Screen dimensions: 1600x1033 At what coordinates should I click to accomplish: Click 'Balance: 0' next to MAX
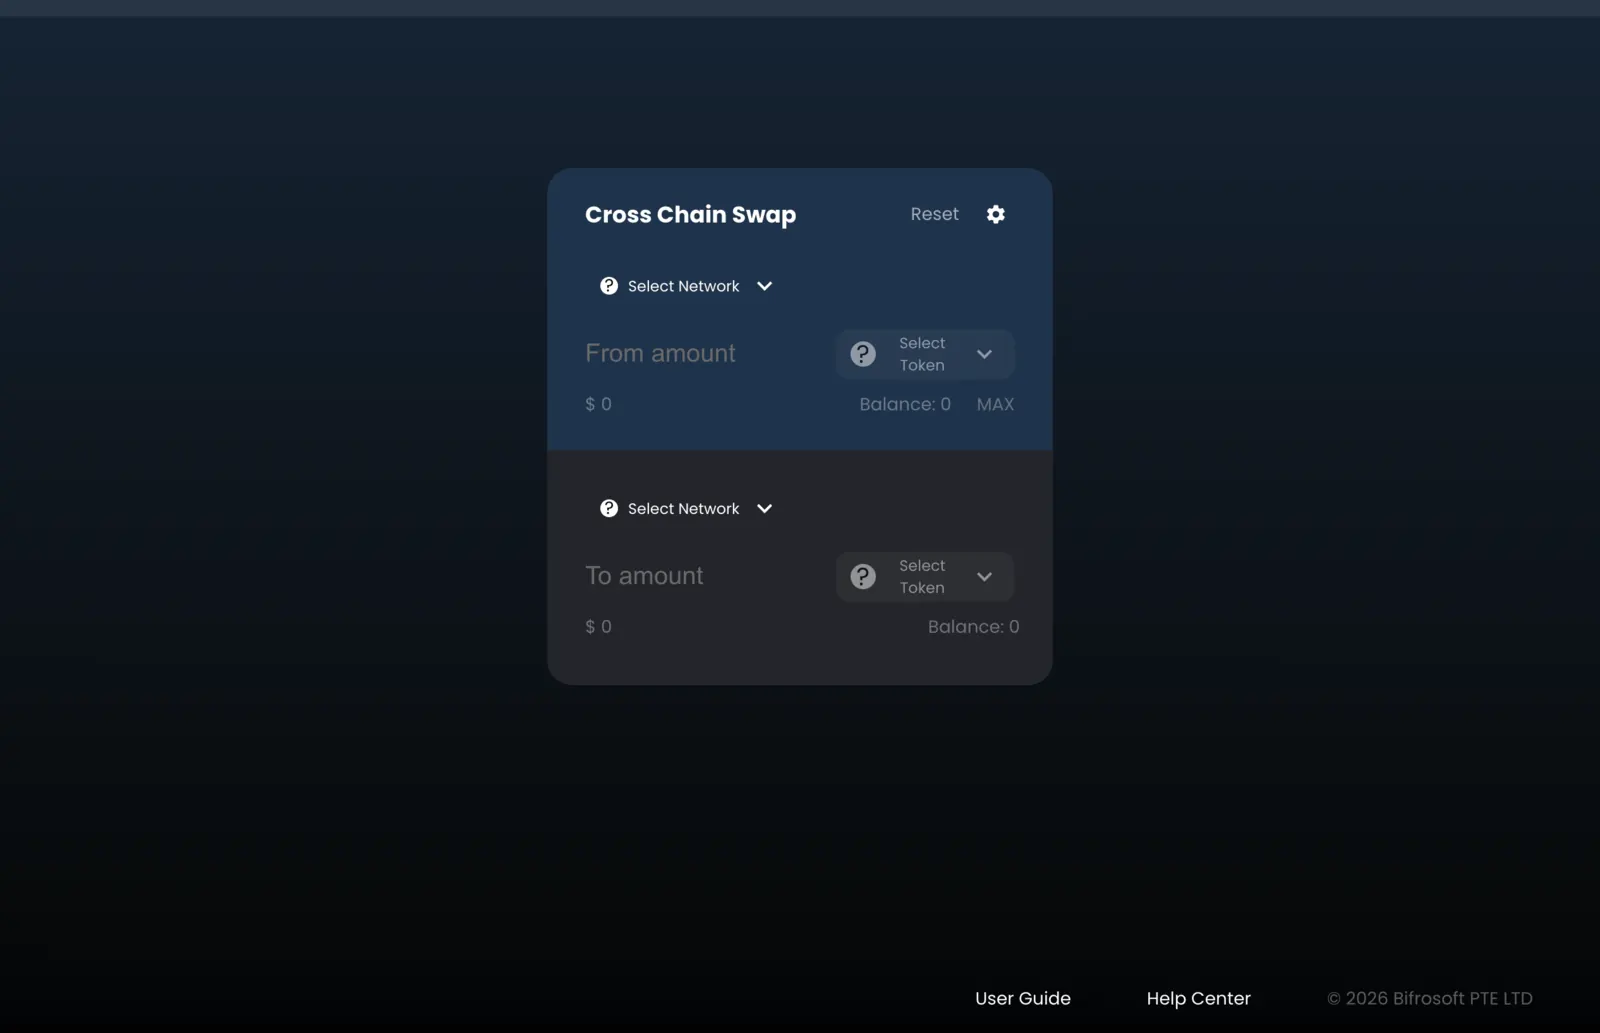tap(905, 404)
